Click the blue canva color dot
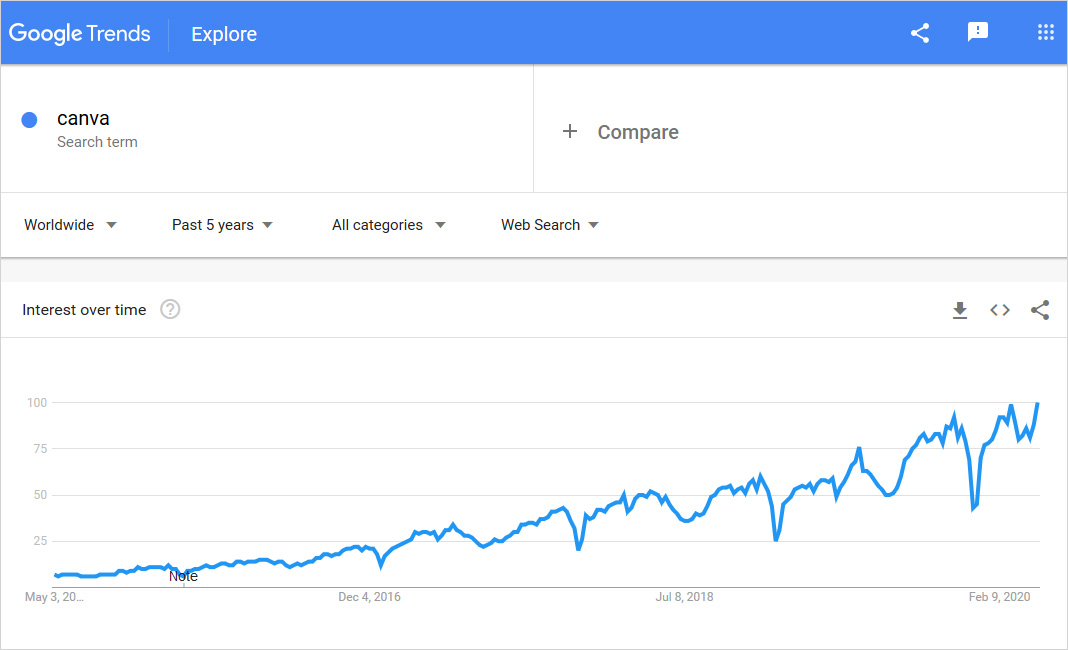Image resolution: width=1068 pixels, height=650 pixels. pos(29,120)
